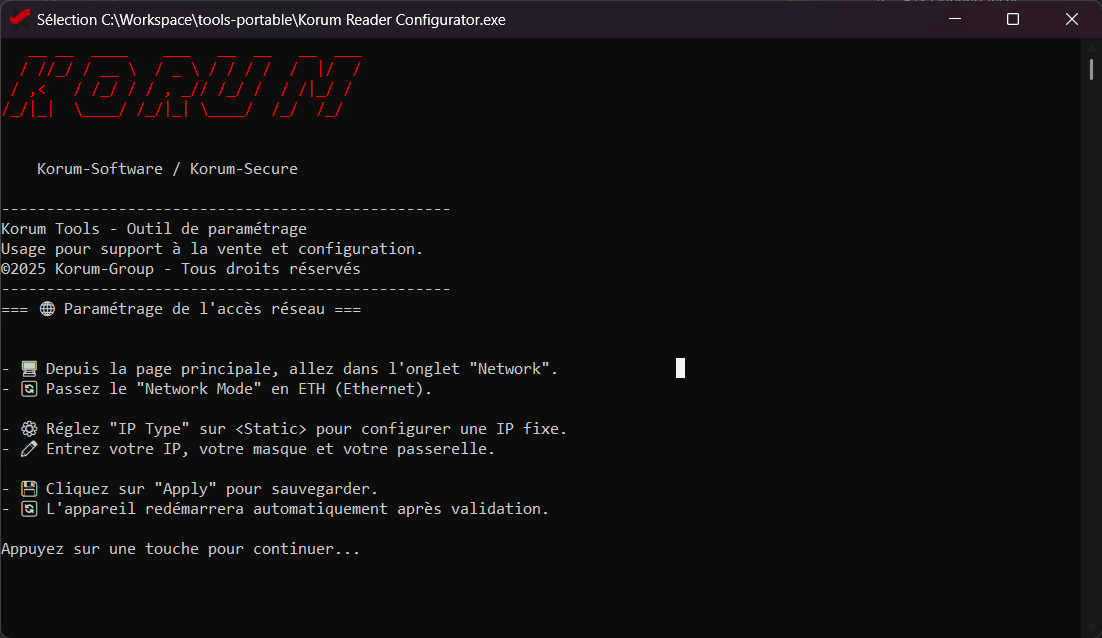Click the gear icon before "Réglez IP Type"
The image size is (1102, 638).
(x=29, y=429)
